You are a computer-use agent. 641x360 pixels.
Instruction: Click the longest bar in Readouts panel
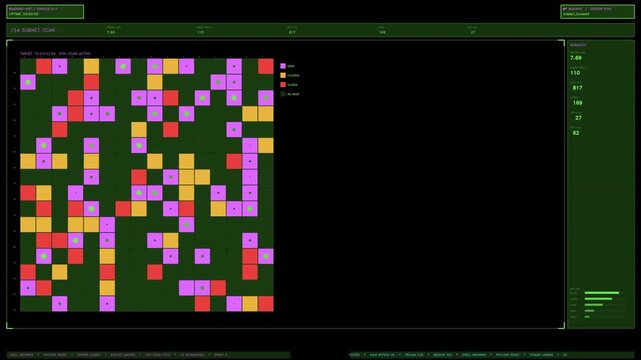coord(602,293)
